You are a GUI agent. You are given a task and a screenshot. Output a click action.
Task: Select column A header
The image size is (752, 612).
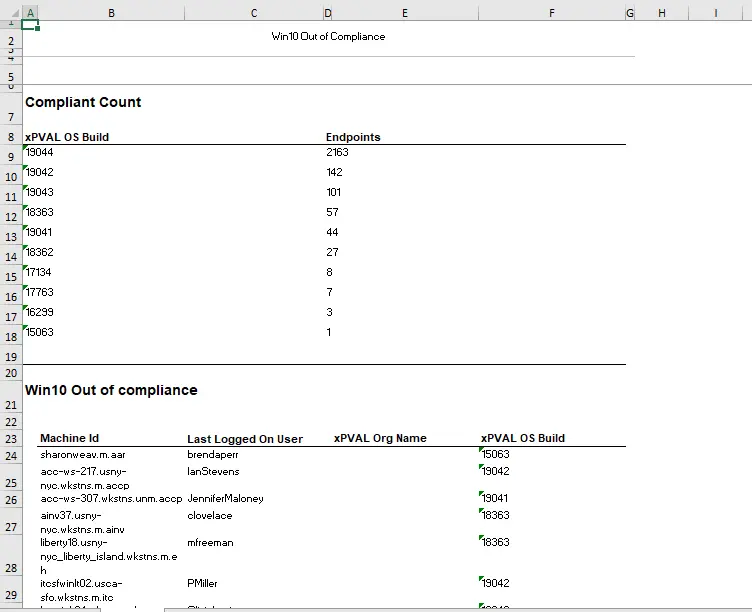pos(30,13)
